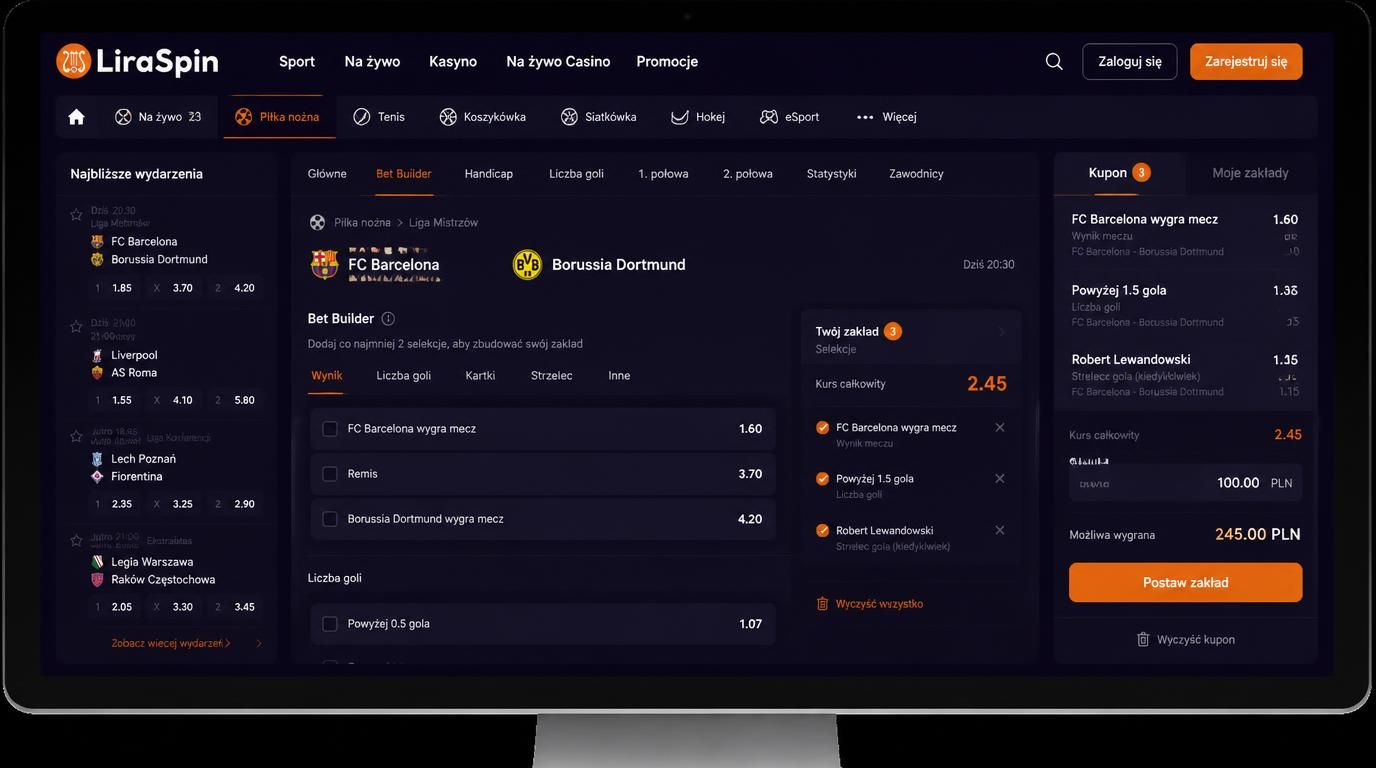Open the search magnifier icon
1376x768 pixels.
point(1054,61)
